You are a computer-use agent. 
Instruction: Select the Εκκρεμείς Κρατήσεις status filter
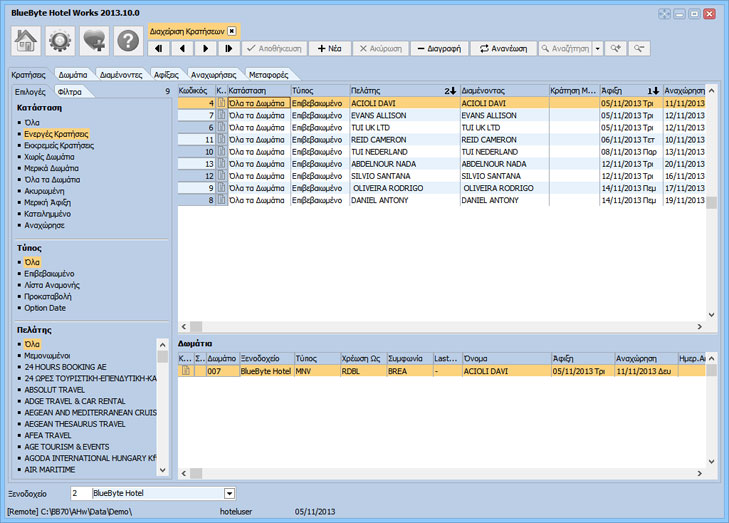point(59,146)
